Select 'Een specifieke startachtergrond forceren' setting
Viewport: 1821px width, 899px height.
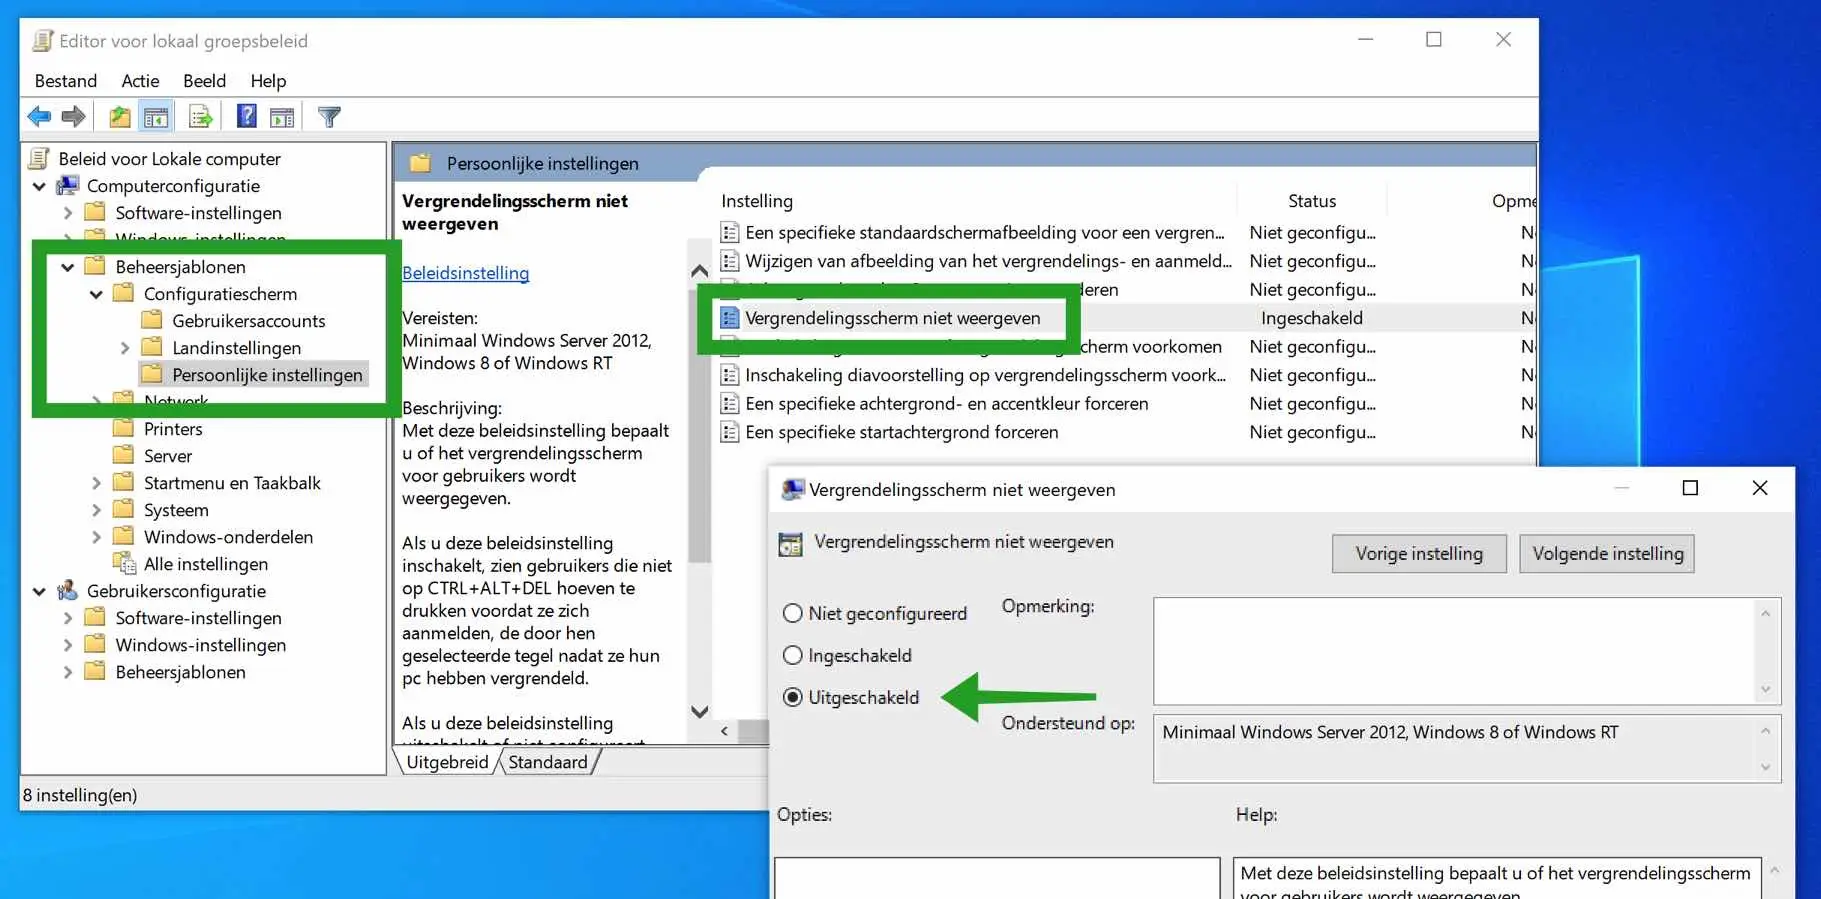pyautogui.click(x=902, y=432)
